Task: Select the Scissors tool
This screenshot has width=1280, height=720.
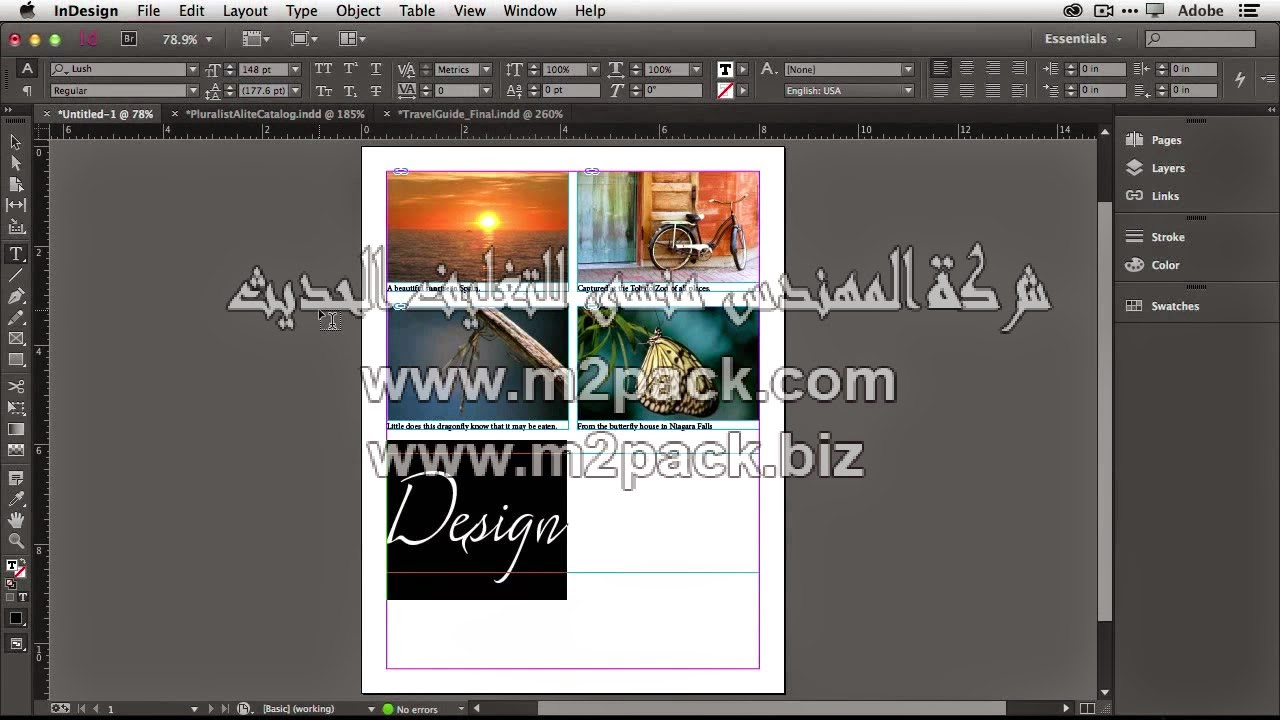Action: pyautogui.click(x=16, y=386)
